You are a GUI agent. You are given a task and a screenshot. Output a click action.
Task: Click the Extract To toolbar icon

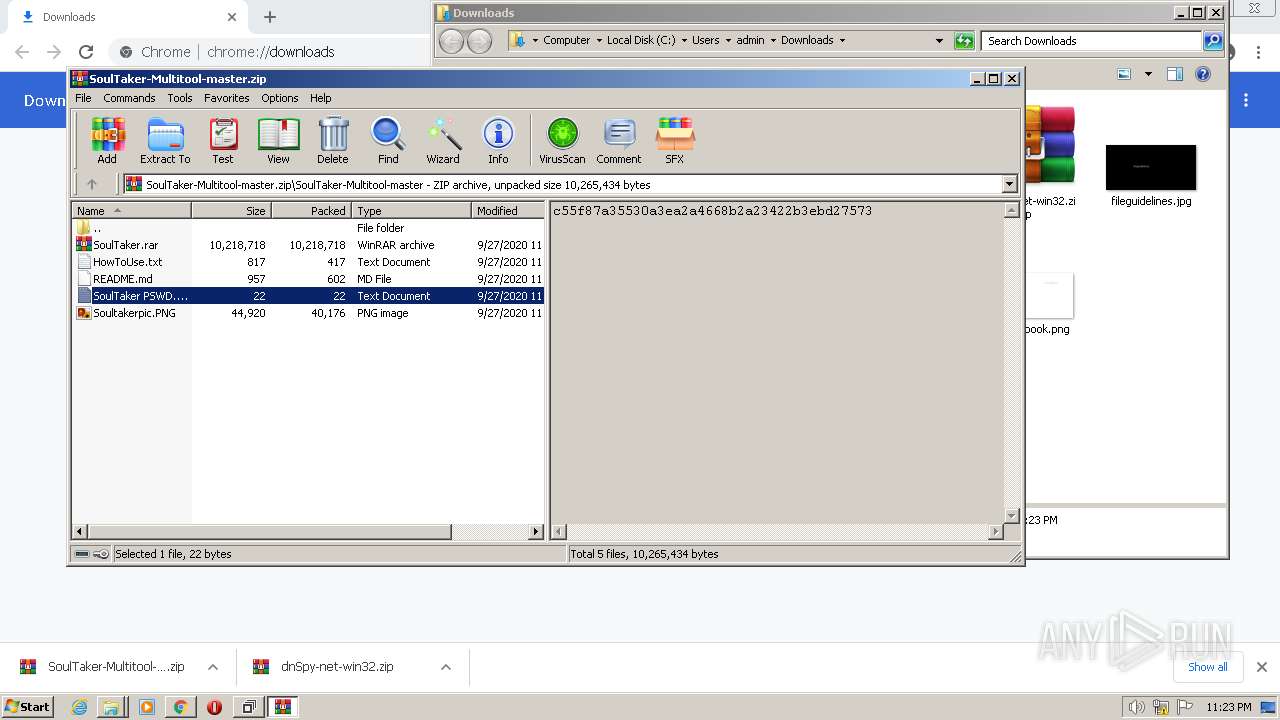(x=165, y=140)
